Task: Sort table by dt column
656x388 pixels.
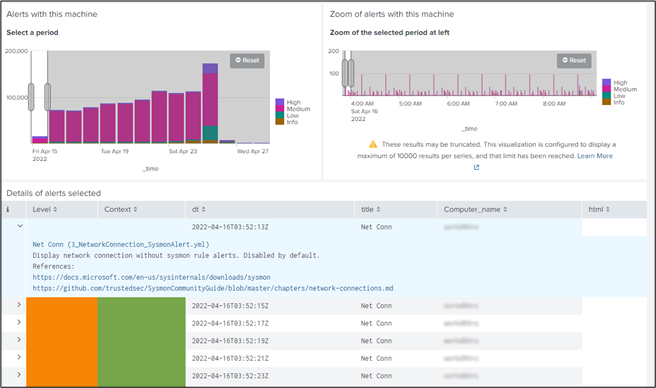Action: tap(199, 209)
